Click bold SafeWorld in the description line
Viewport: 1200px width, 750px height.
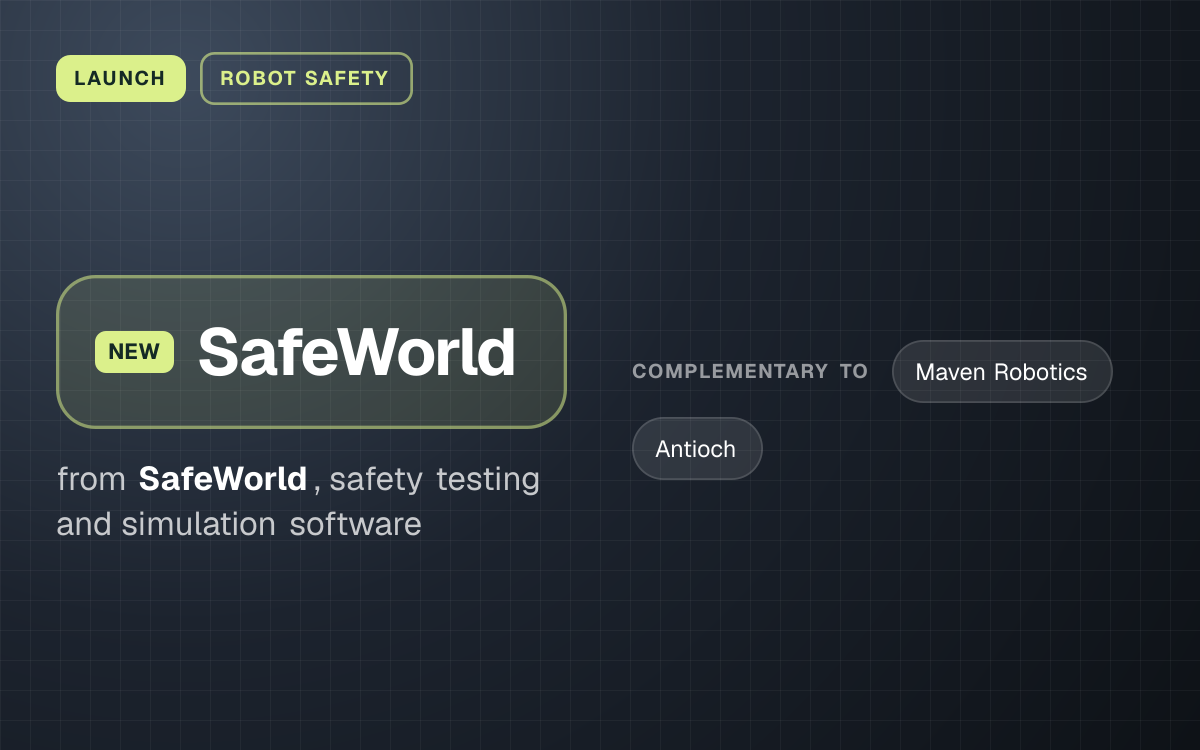(x=223, y=479)
